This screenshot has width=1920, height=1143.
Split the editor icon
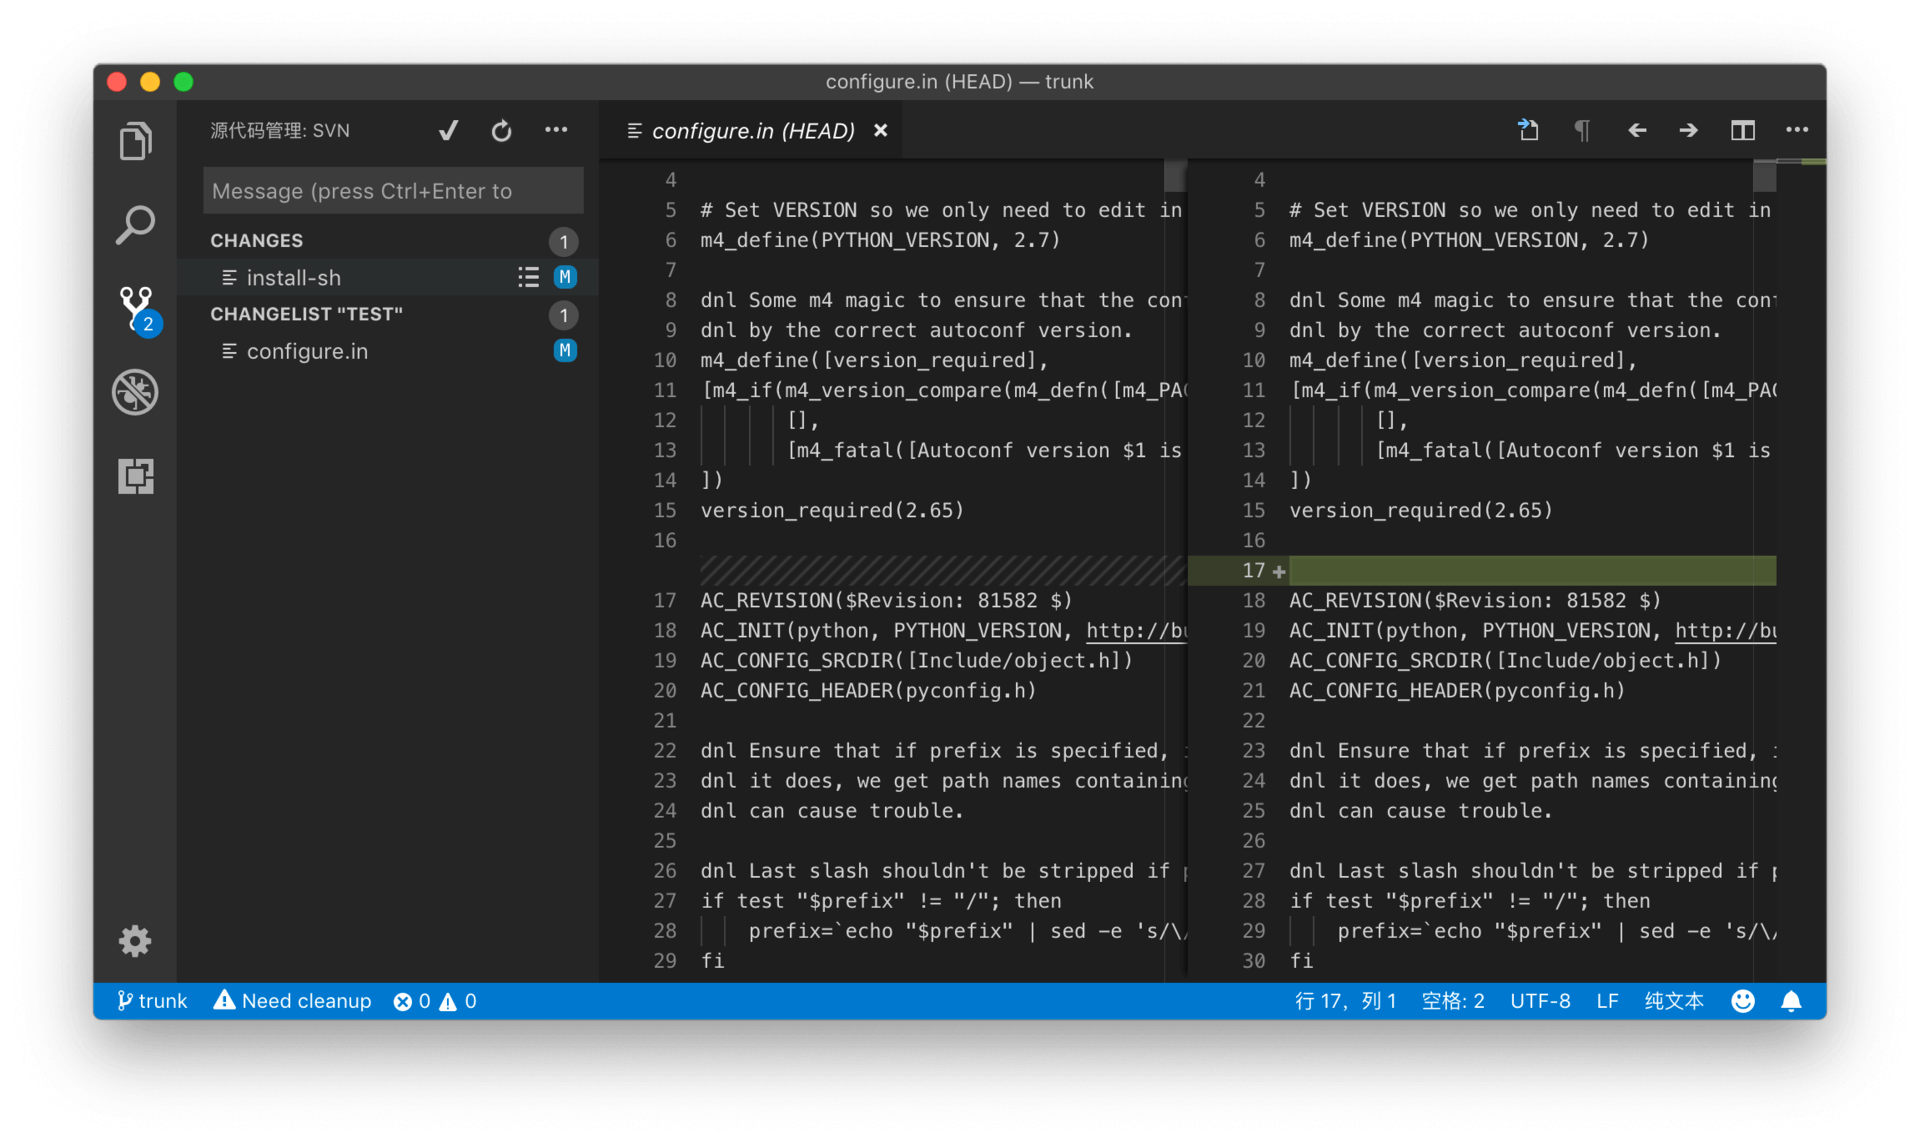click(1743, 130)
